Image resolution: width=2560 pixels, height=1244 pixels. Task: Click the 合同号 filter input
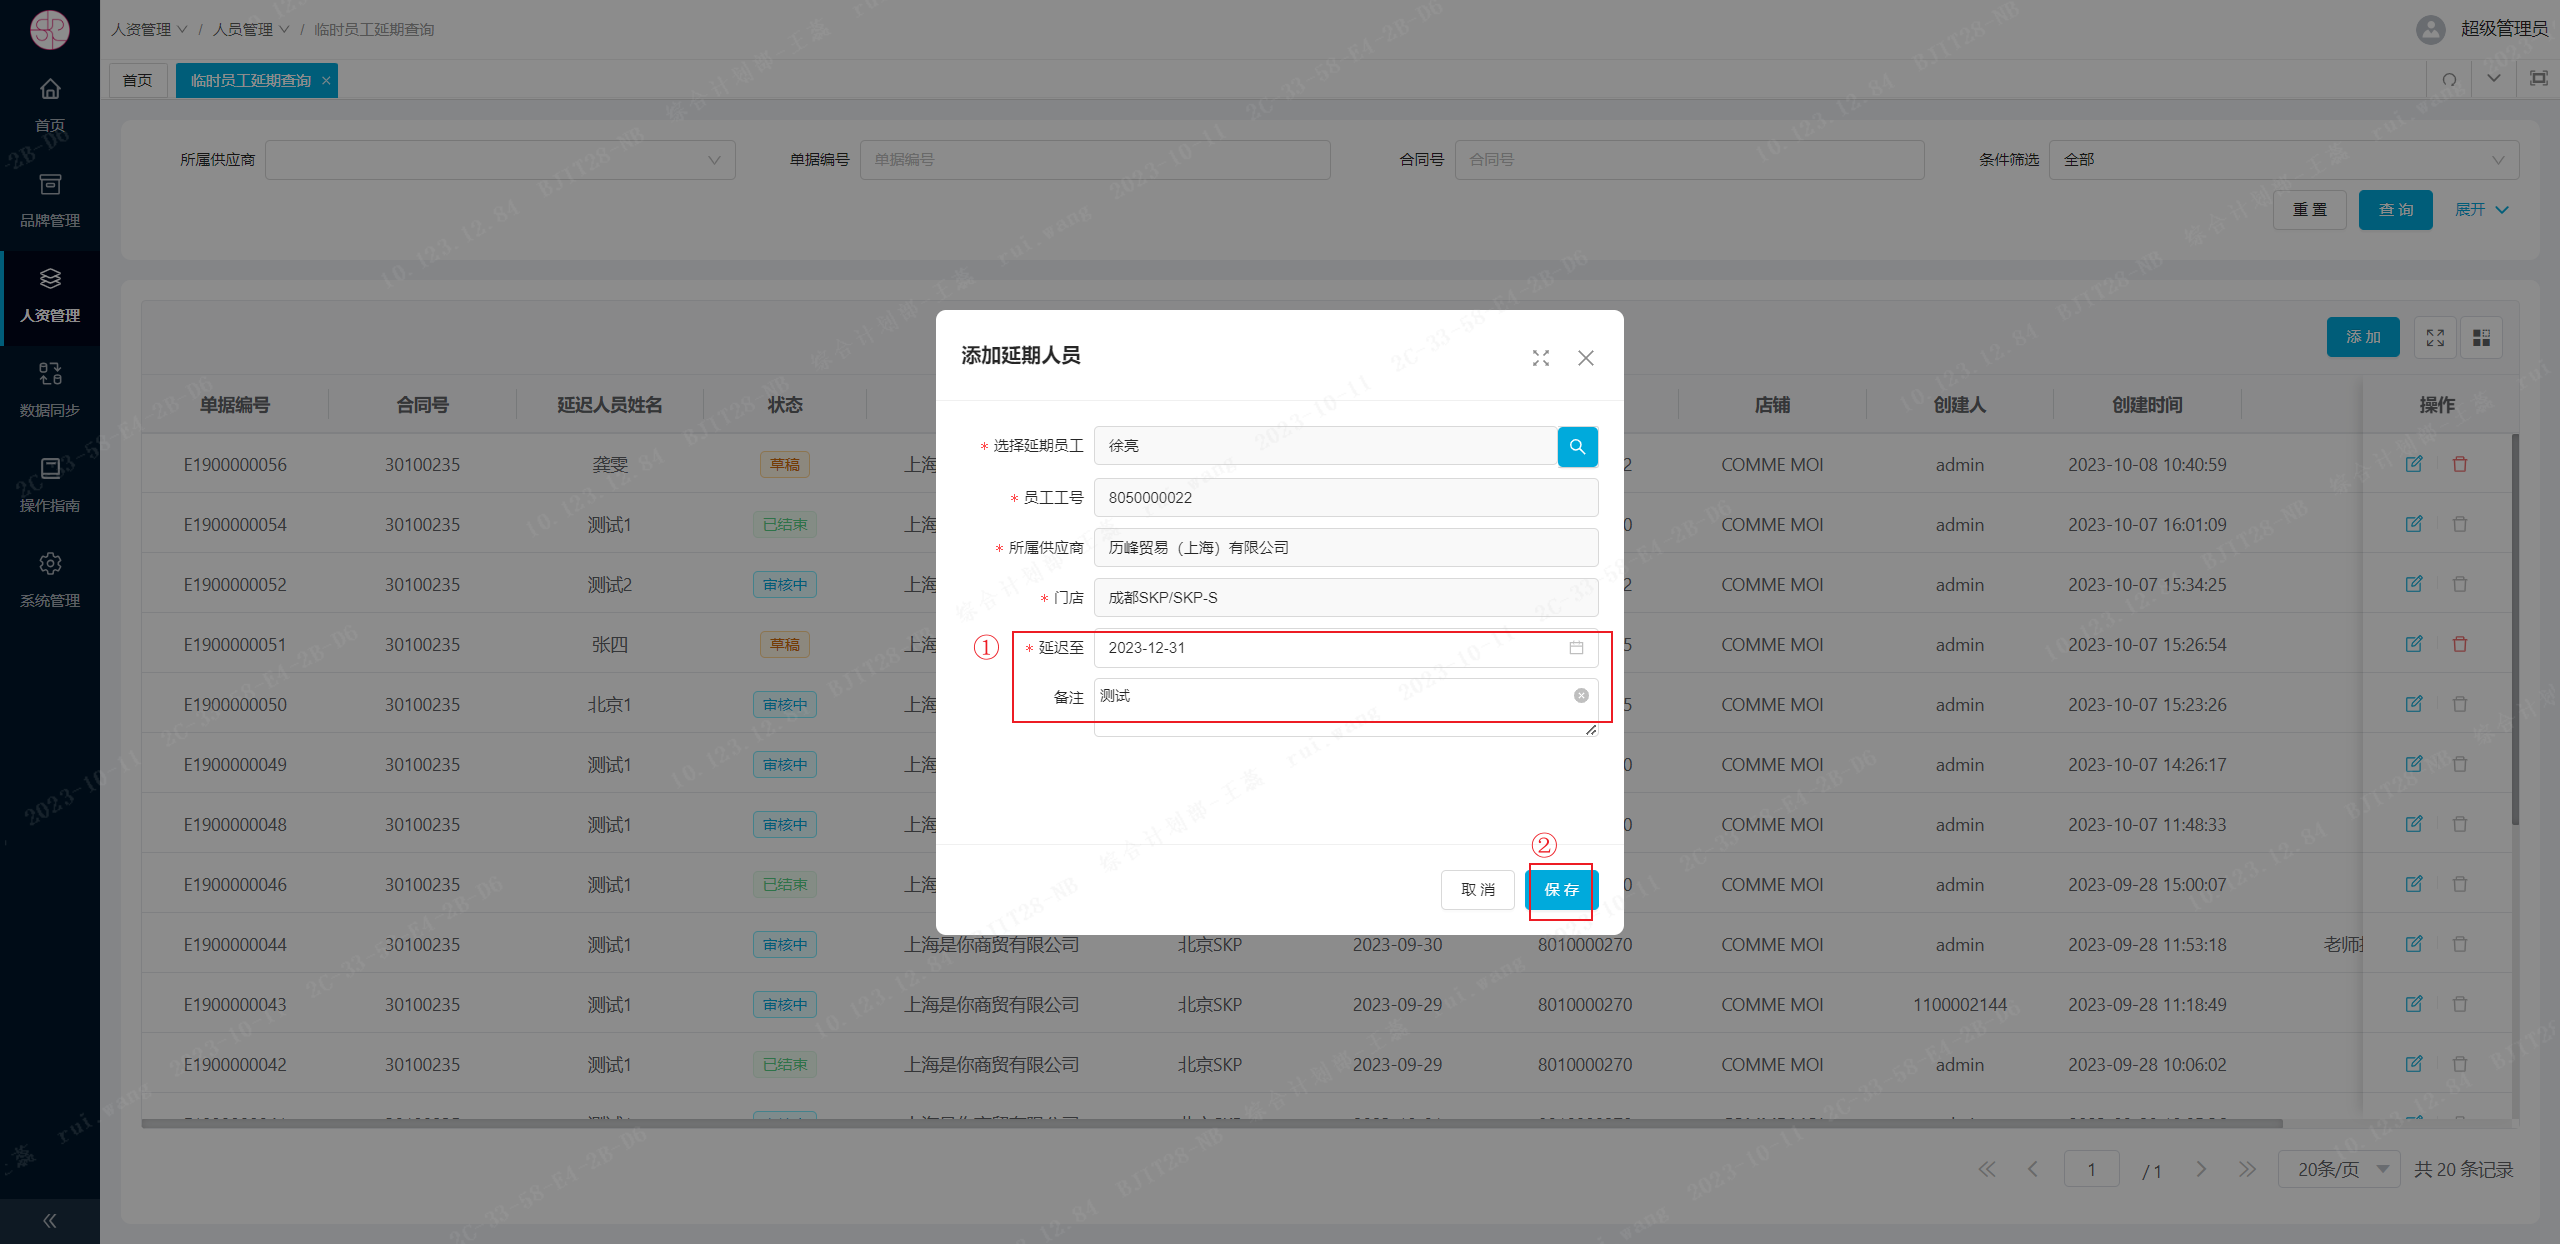click(1689, 160)
